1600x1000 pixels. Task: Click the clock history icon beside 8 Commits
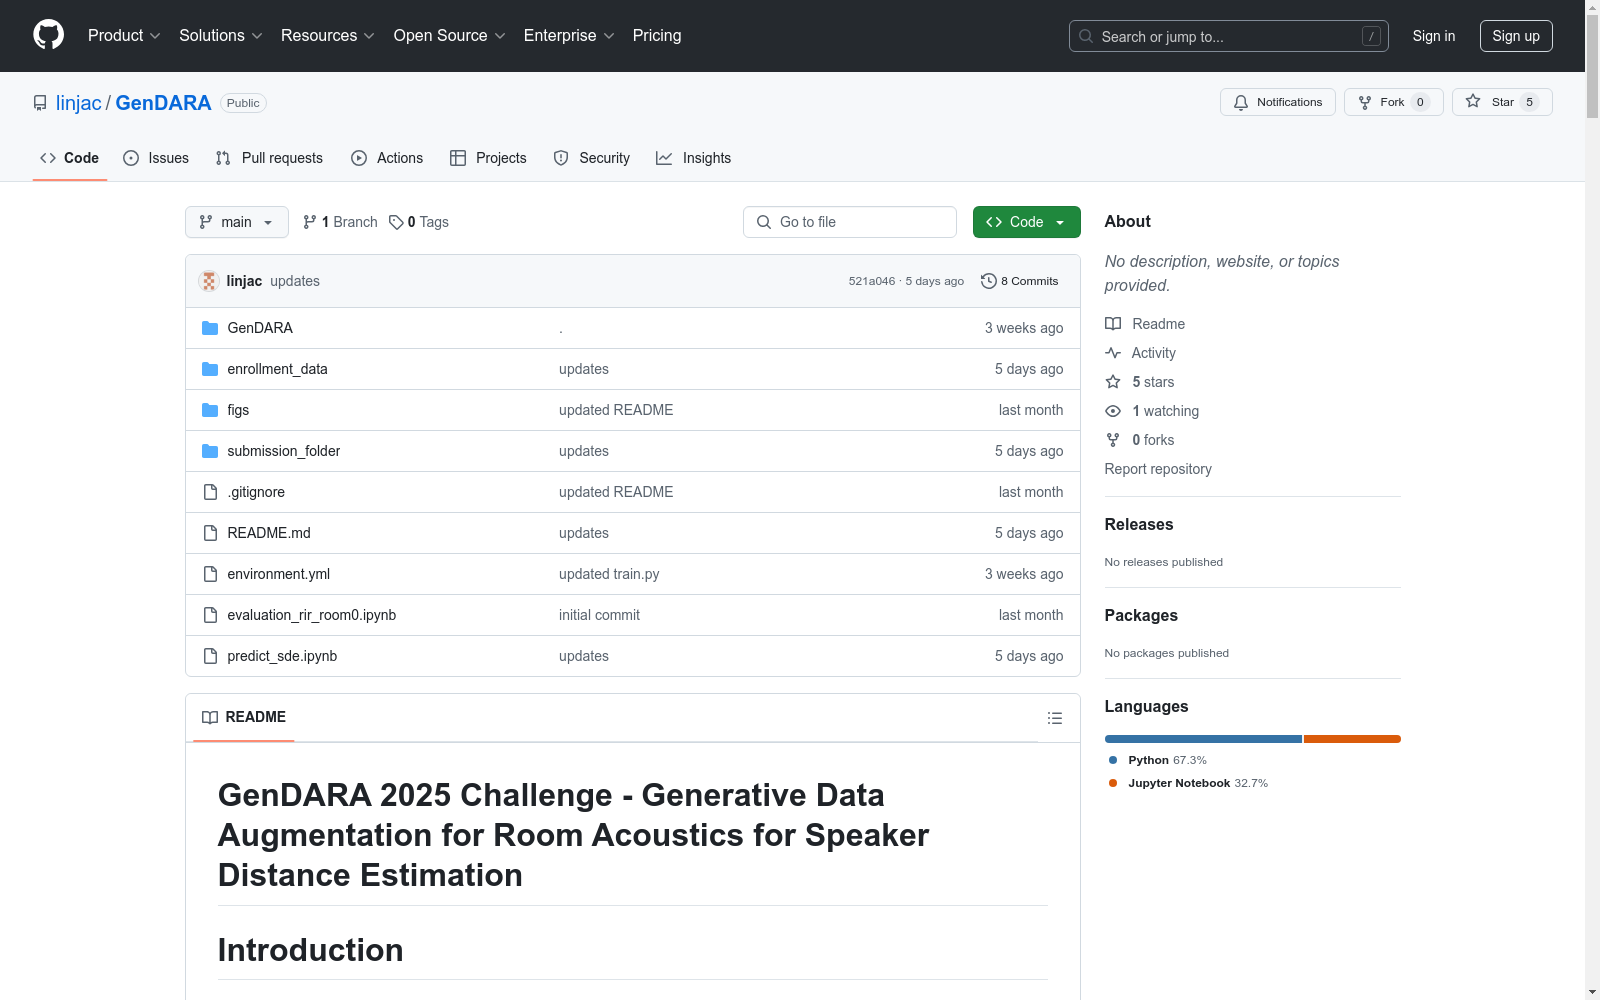pyautogui.click(x=989, y=281)
